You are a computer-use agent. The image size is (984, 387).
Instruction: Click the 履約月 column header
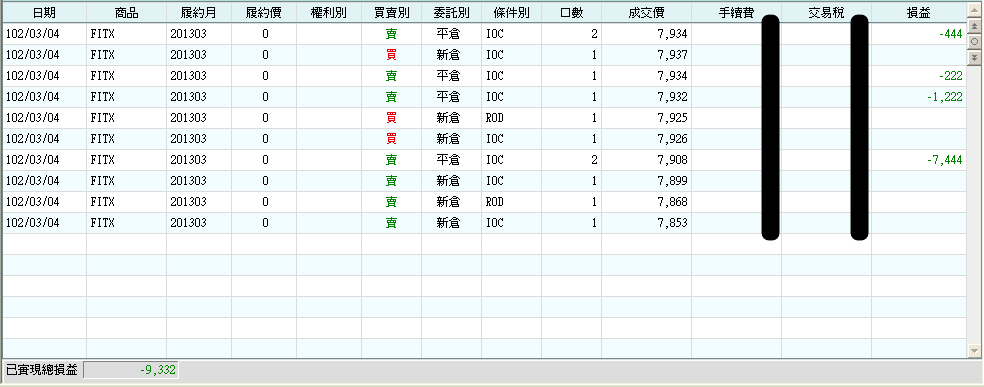point(199,13)
